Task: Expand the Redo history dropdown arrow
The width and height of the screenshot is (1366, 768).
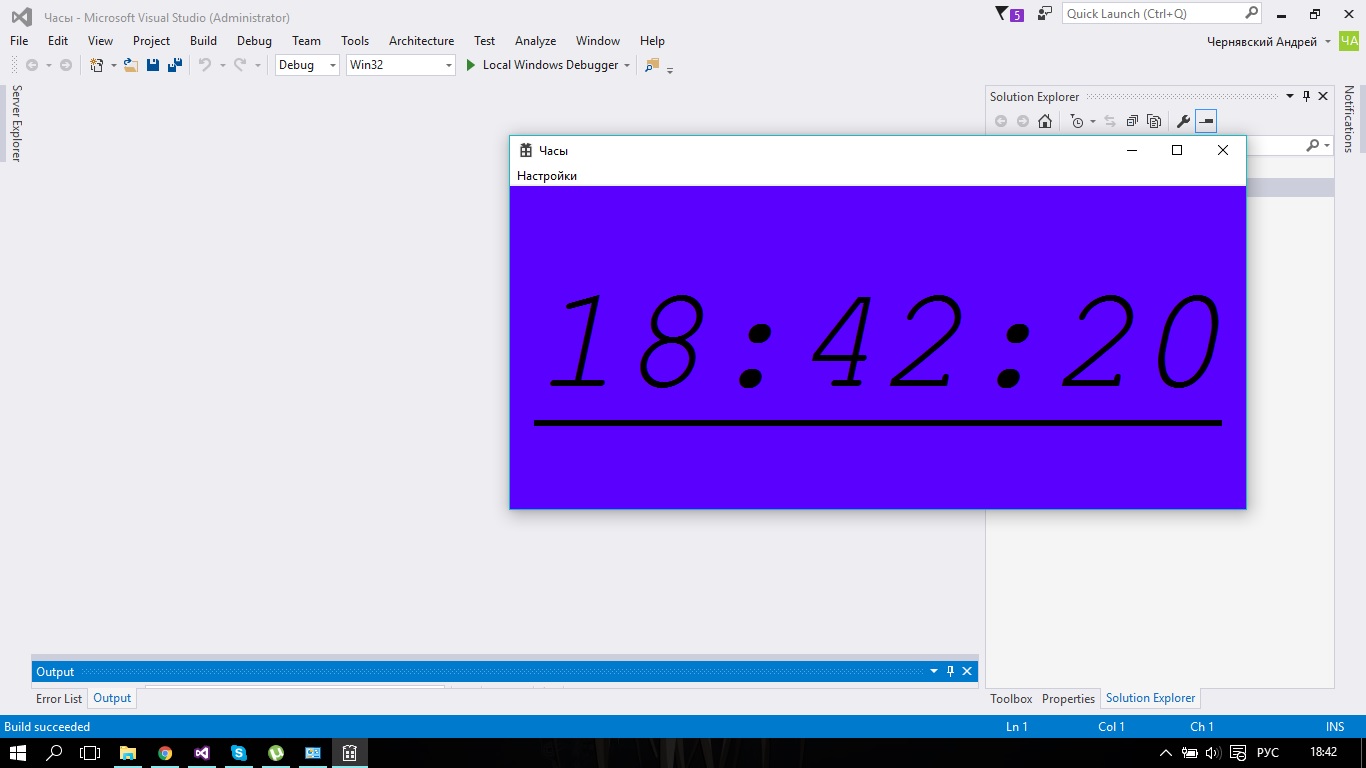Action: pyautogui.click(x=257, y=65)
